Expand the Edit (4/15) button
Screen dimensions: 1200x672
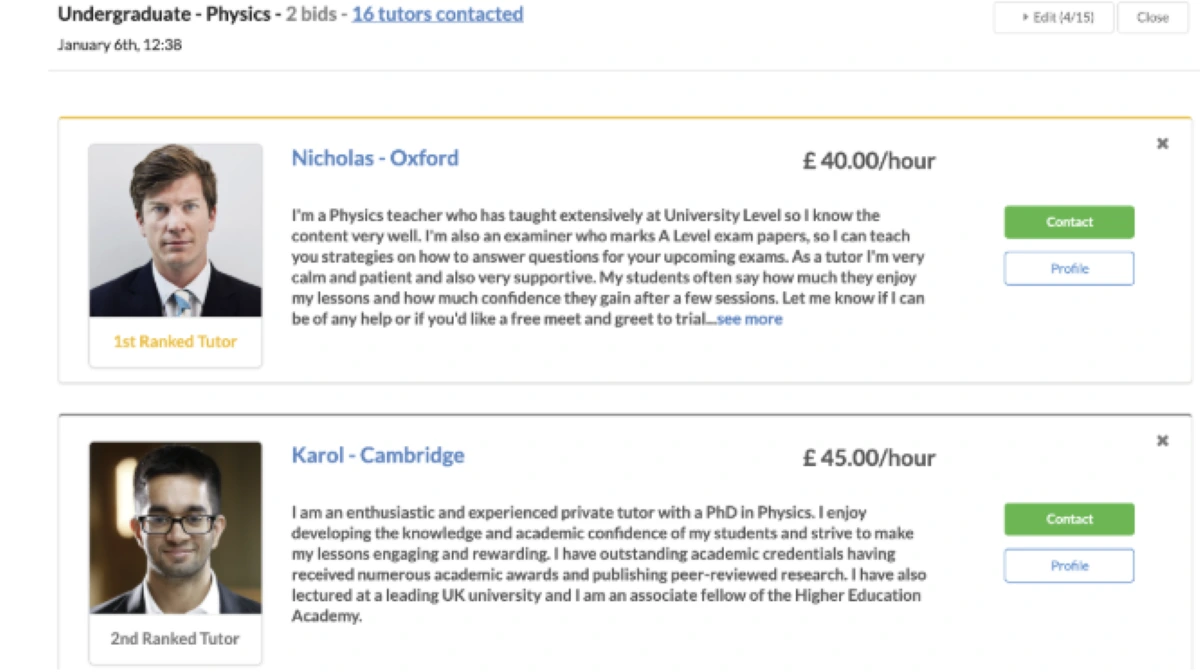[x=1053, y=17]
